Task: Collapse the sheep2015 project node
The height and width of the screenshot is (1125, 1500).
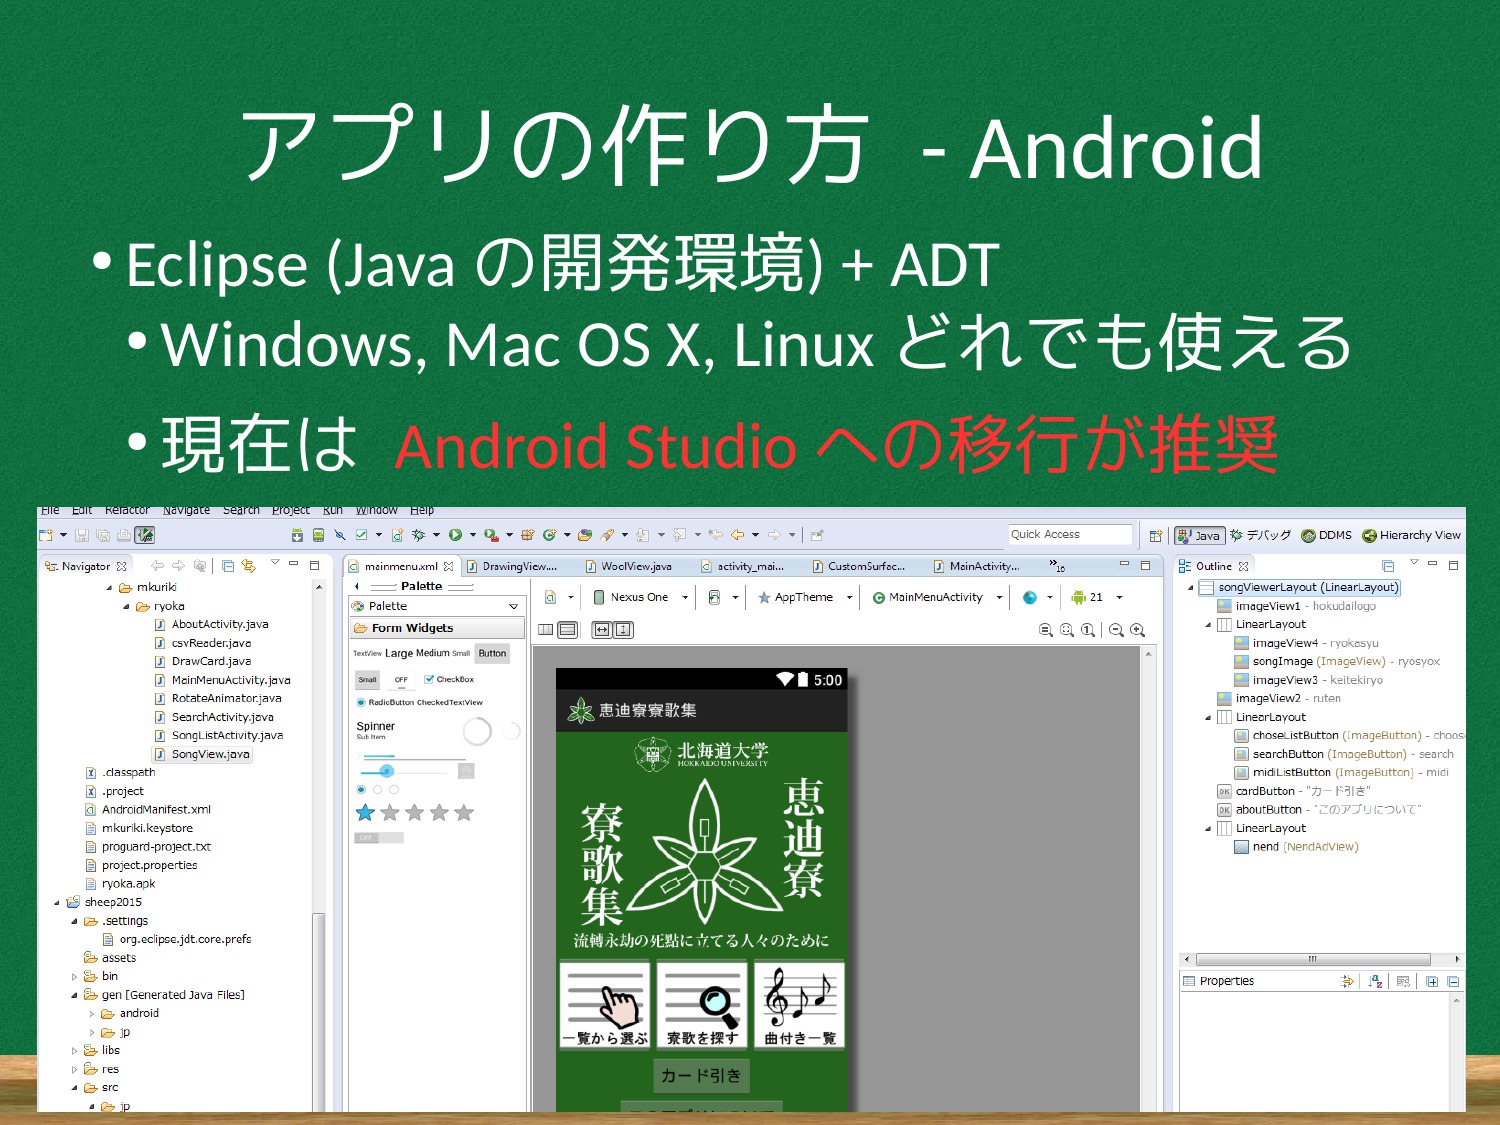Action: [57, 902]
